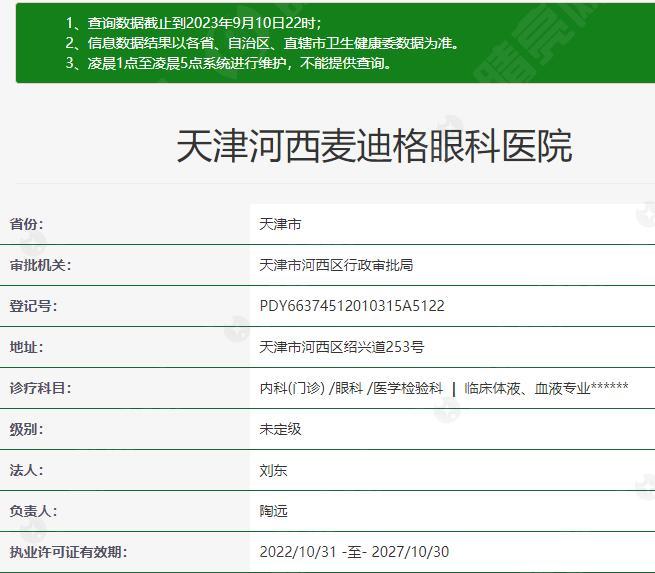Click the 执业许可证有效期 field label
Image resolution: width=655 pixels, height=573 pixels.
click(68, 552)
